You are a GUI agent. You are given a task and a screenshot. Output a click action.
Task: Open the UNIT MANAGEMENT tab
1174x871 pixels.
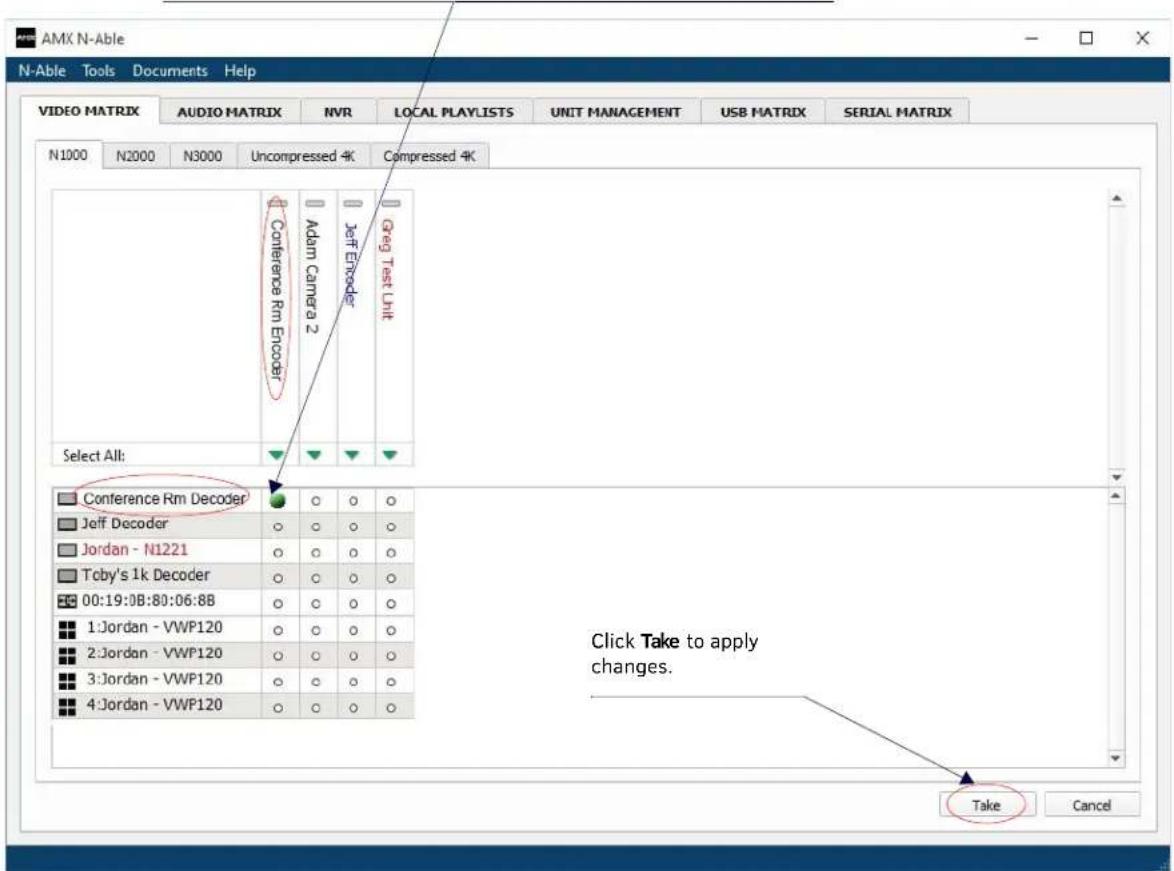point(615,112)
